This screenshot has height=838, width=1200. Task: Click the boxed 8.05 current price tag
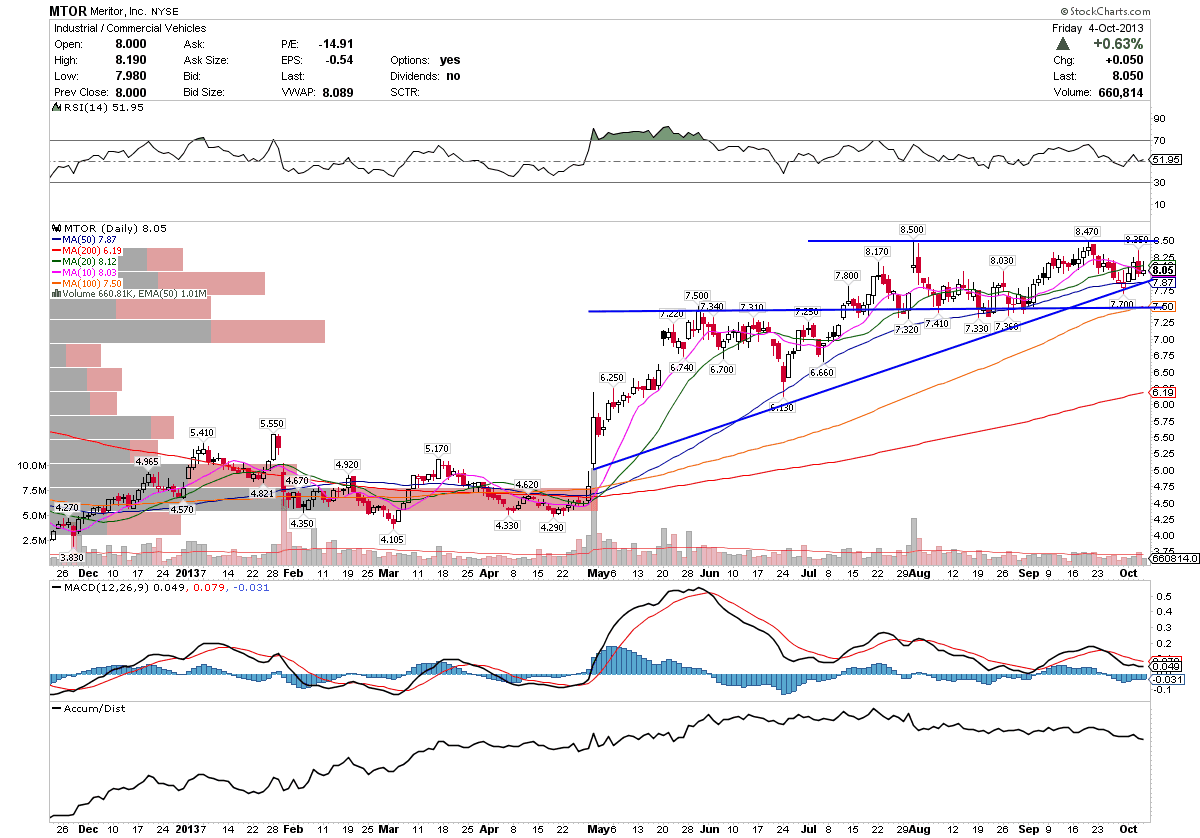pyautogui.click(x=1162, y=270)
